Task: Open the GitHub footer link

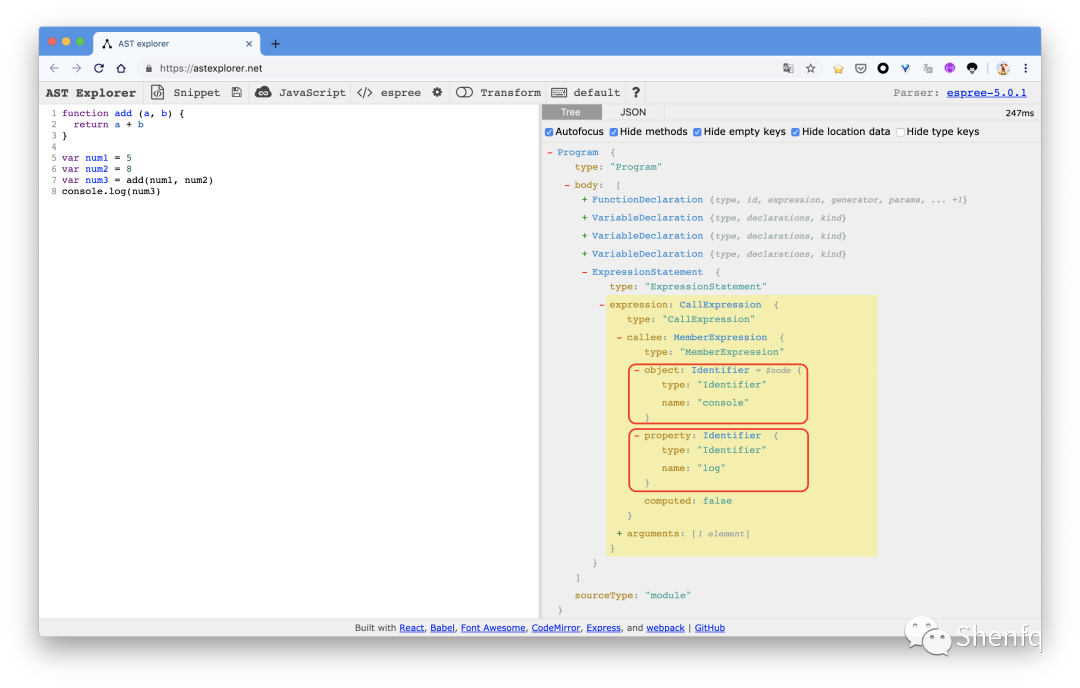Action: [709, 628]
